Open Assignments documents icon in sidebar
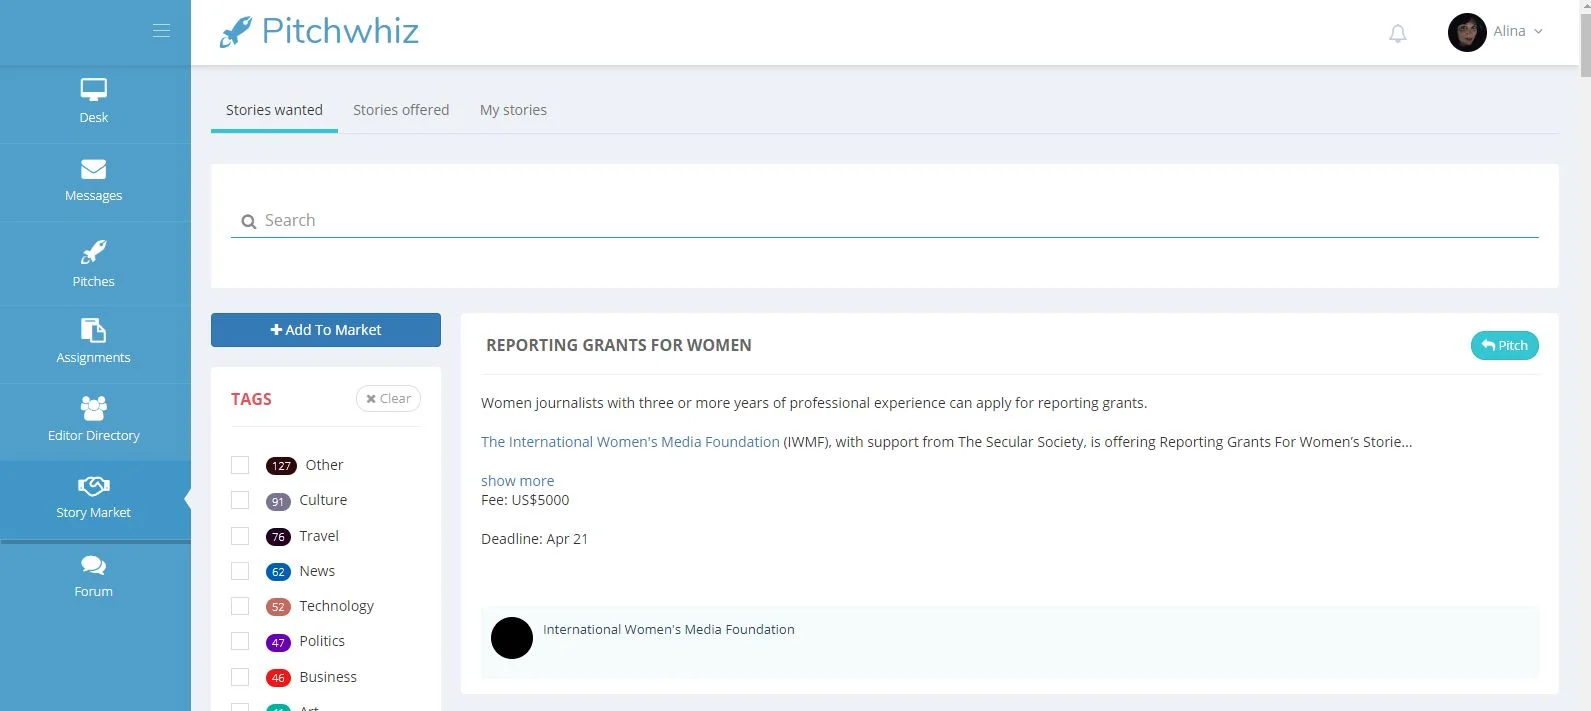1591x711 pixels. [x=94, y=330]
